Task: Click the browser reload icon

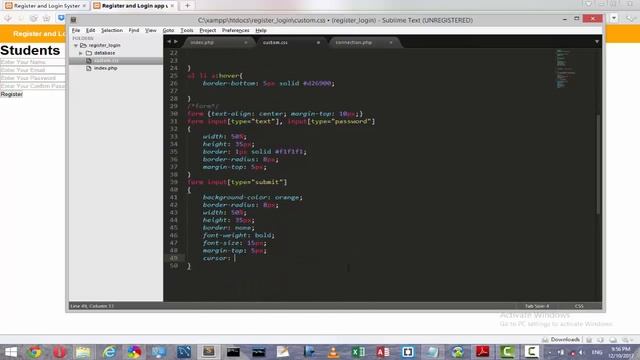Action: point(34,18)
